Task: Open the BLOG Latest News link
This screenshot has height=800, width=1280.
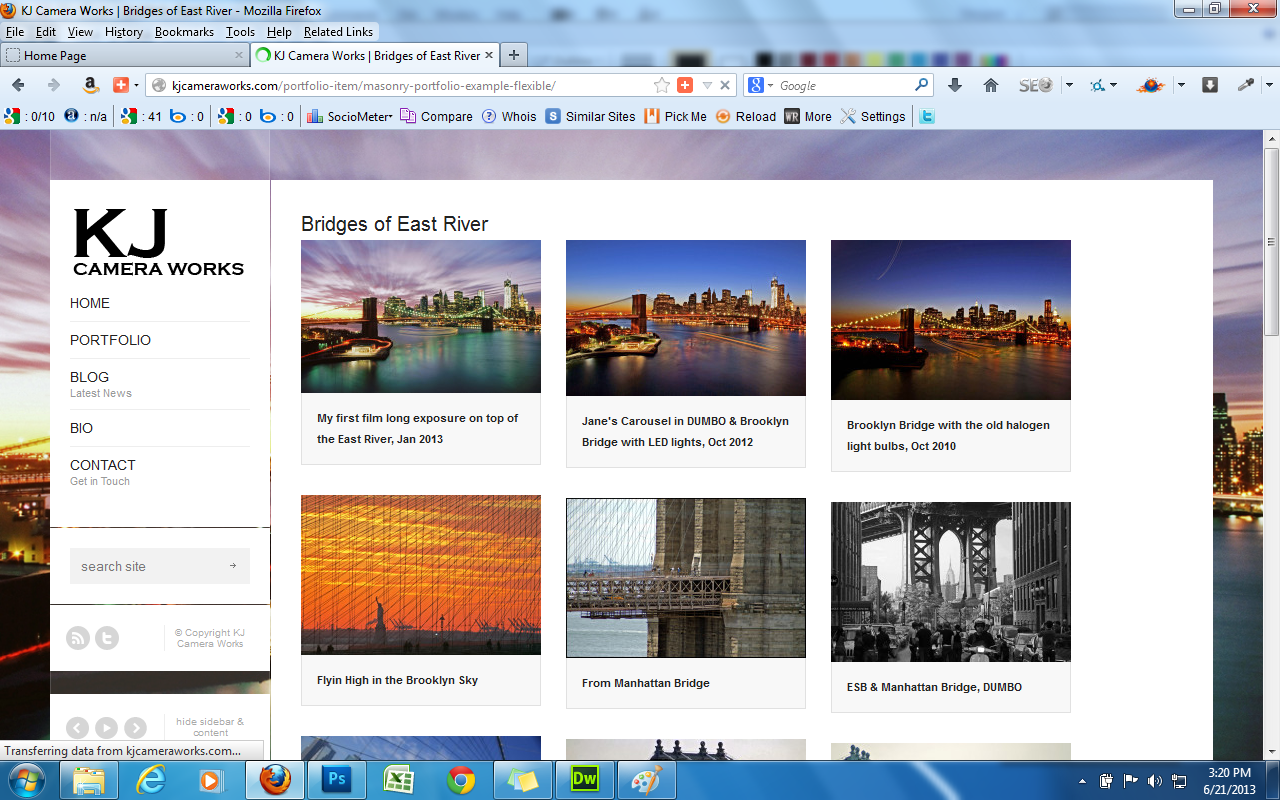Action: (101, 384)
